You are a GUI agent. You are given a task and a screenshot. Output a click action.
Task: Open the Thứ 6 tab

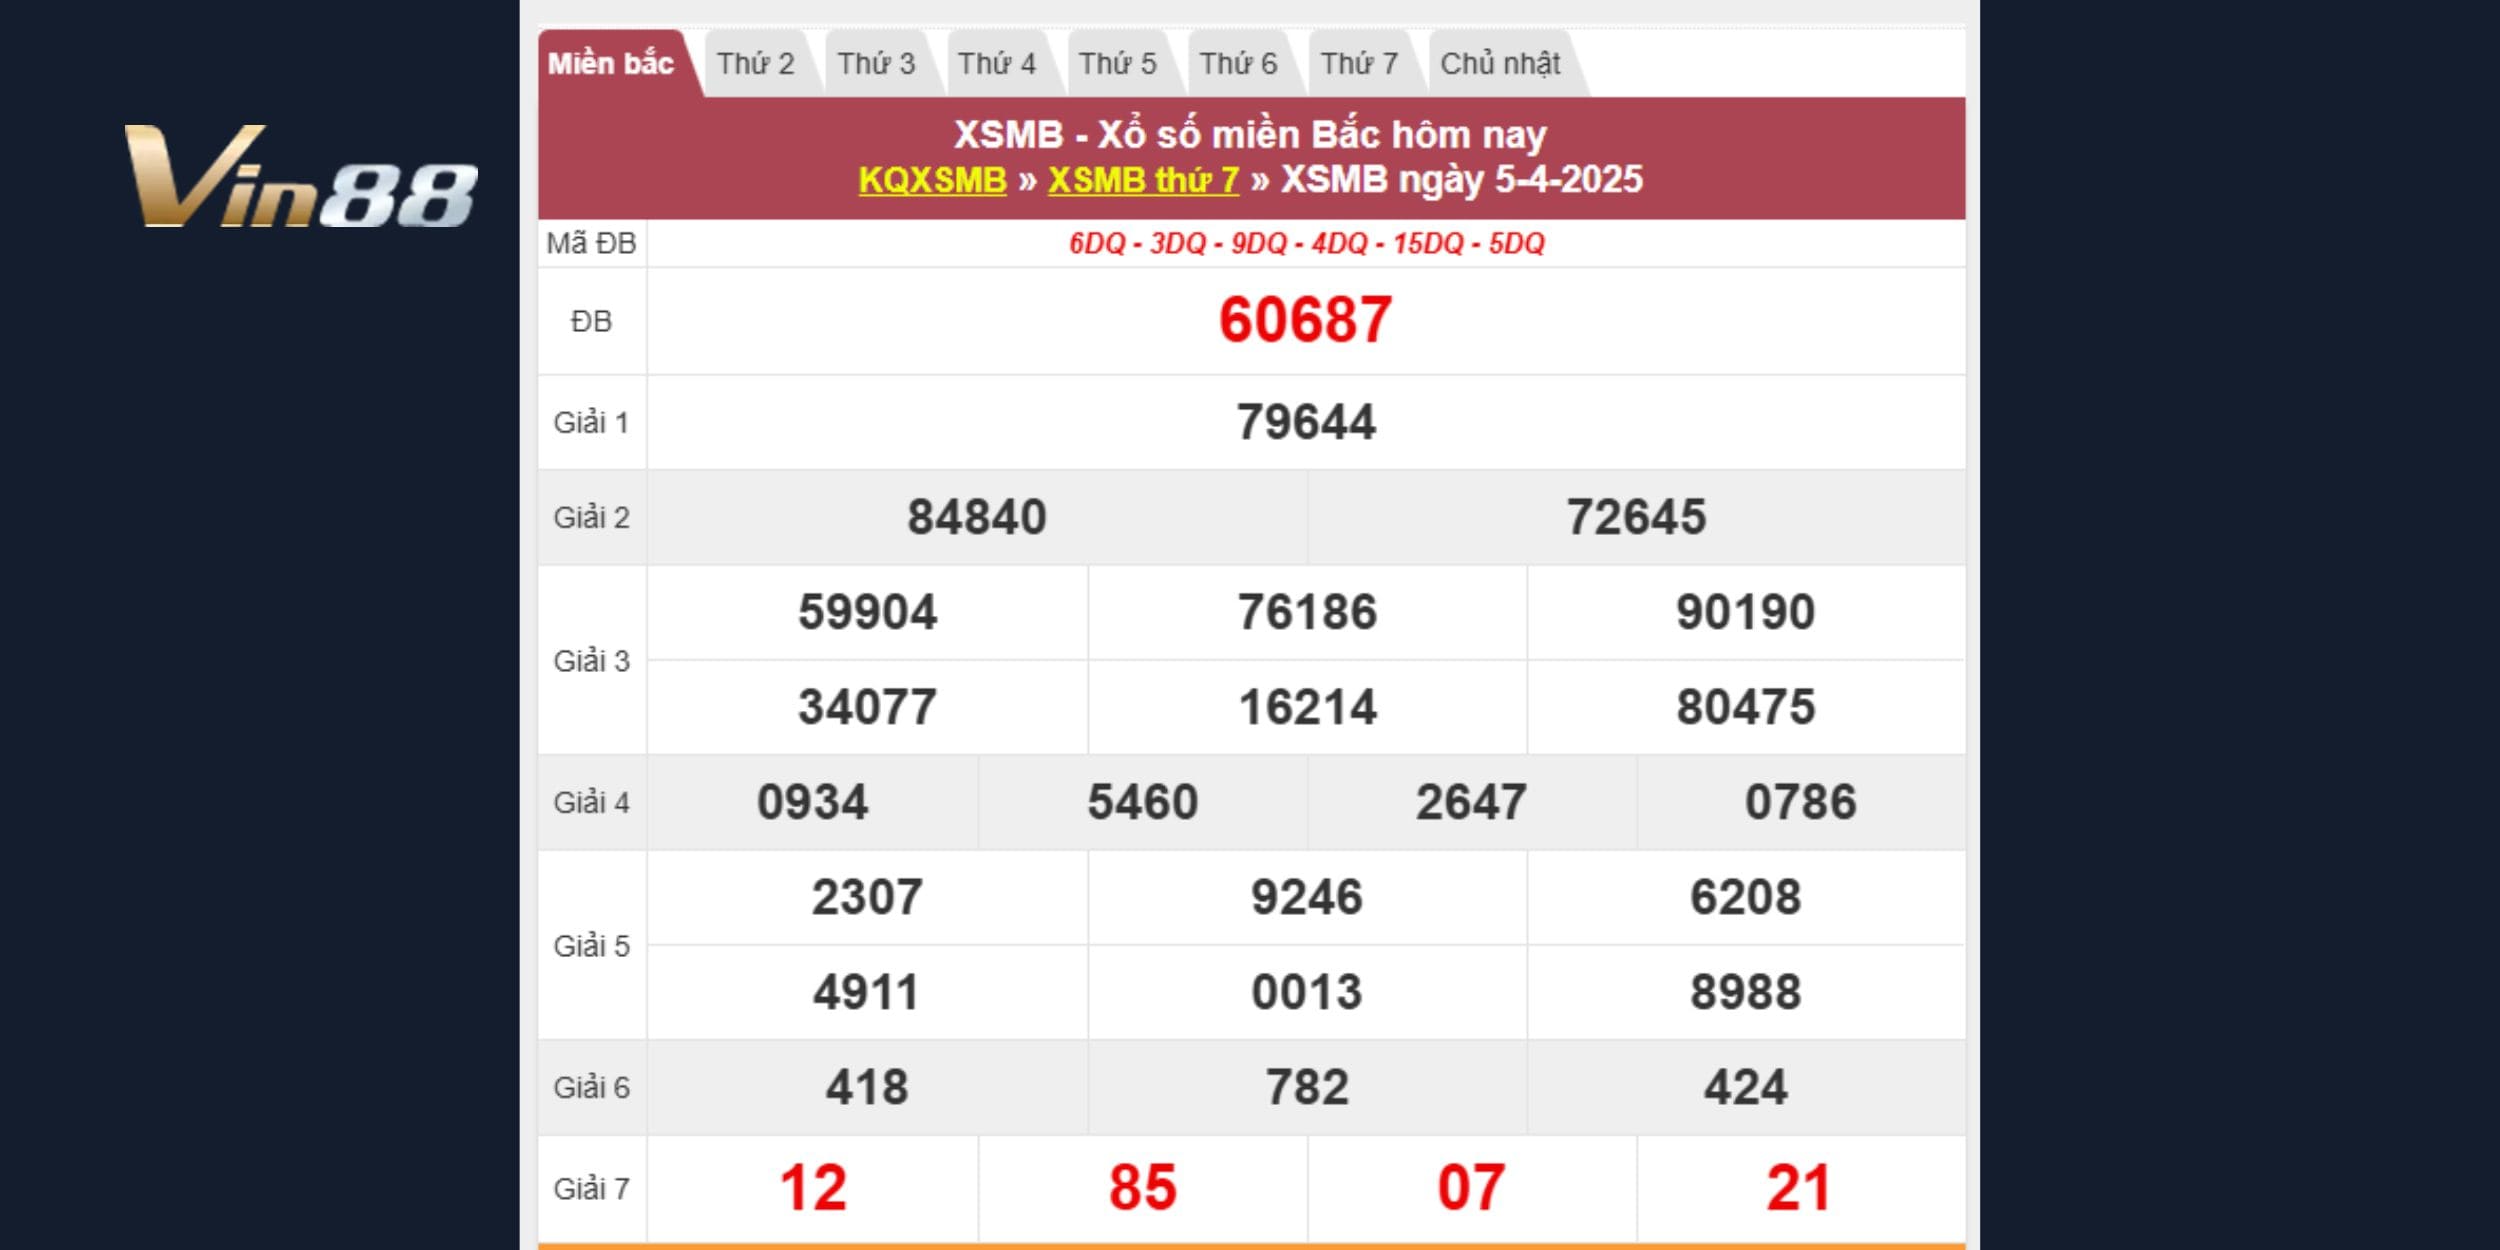1238,64
